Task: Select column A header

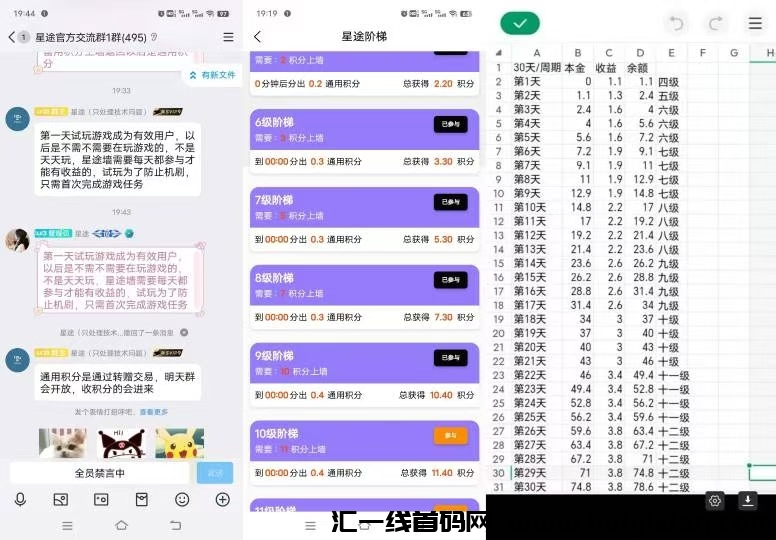Action: tap(536, 52)
